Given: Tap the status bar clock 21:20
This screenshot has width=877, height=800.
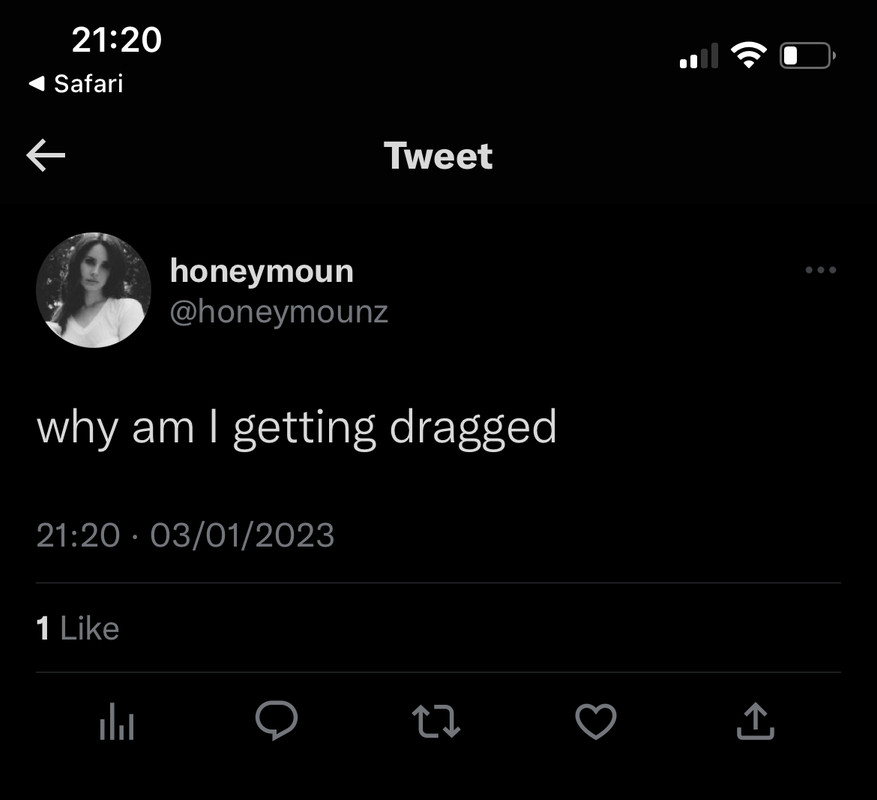Looking at the screenshot, I should point(116,40).
